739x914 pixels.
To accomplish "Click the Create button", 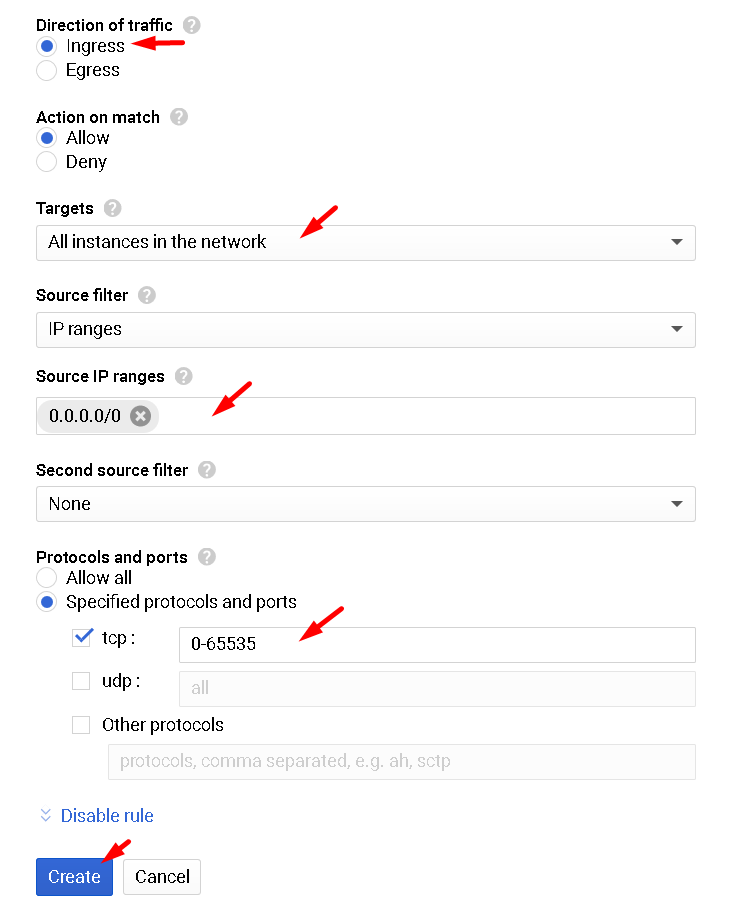I will coord(74,877).
